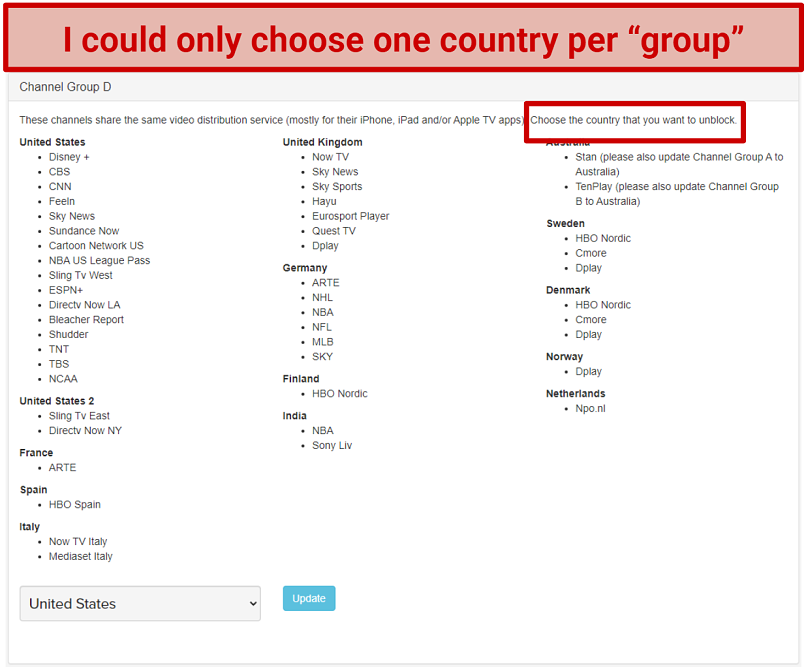This screenshot has height=667, width=806.
Task: Click the Denmark heading
Action: (x=568, y=290)
